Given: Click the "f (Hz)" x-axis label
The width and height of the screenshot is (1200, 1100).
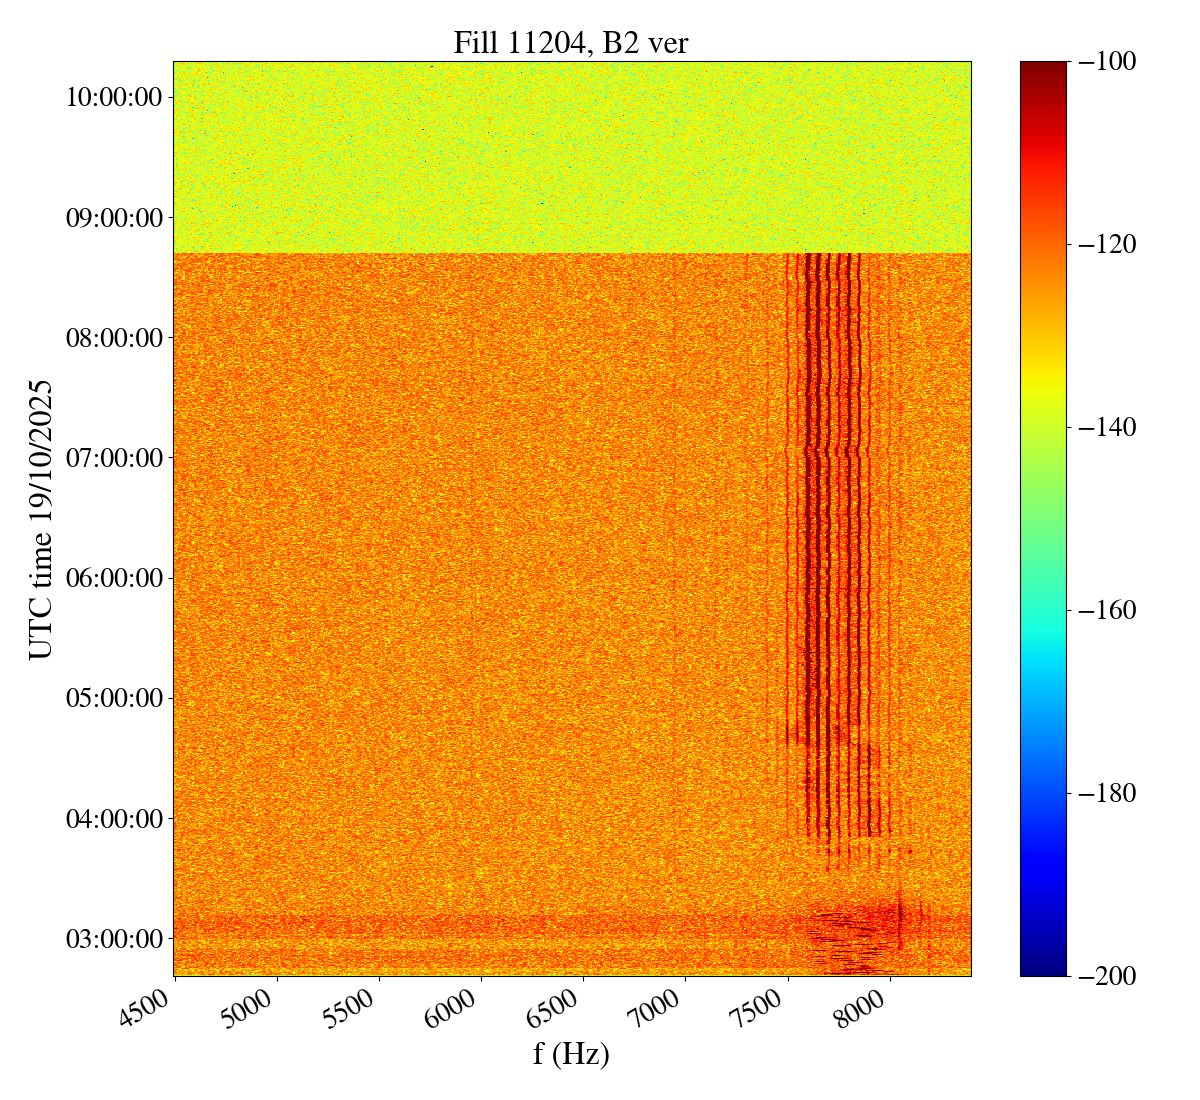Looking at the screenshot, I should coord(571,1053).
